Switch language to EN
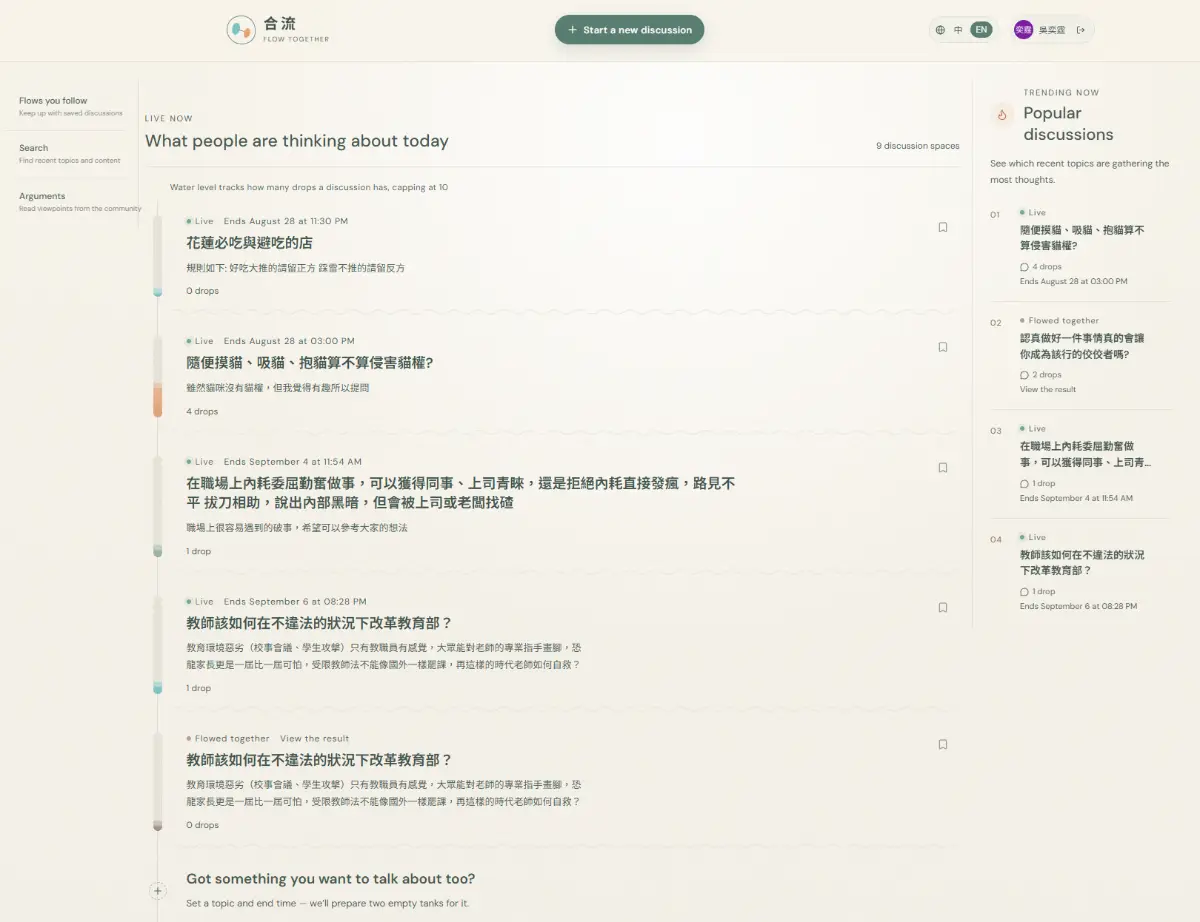 click(x=981, y=30)
